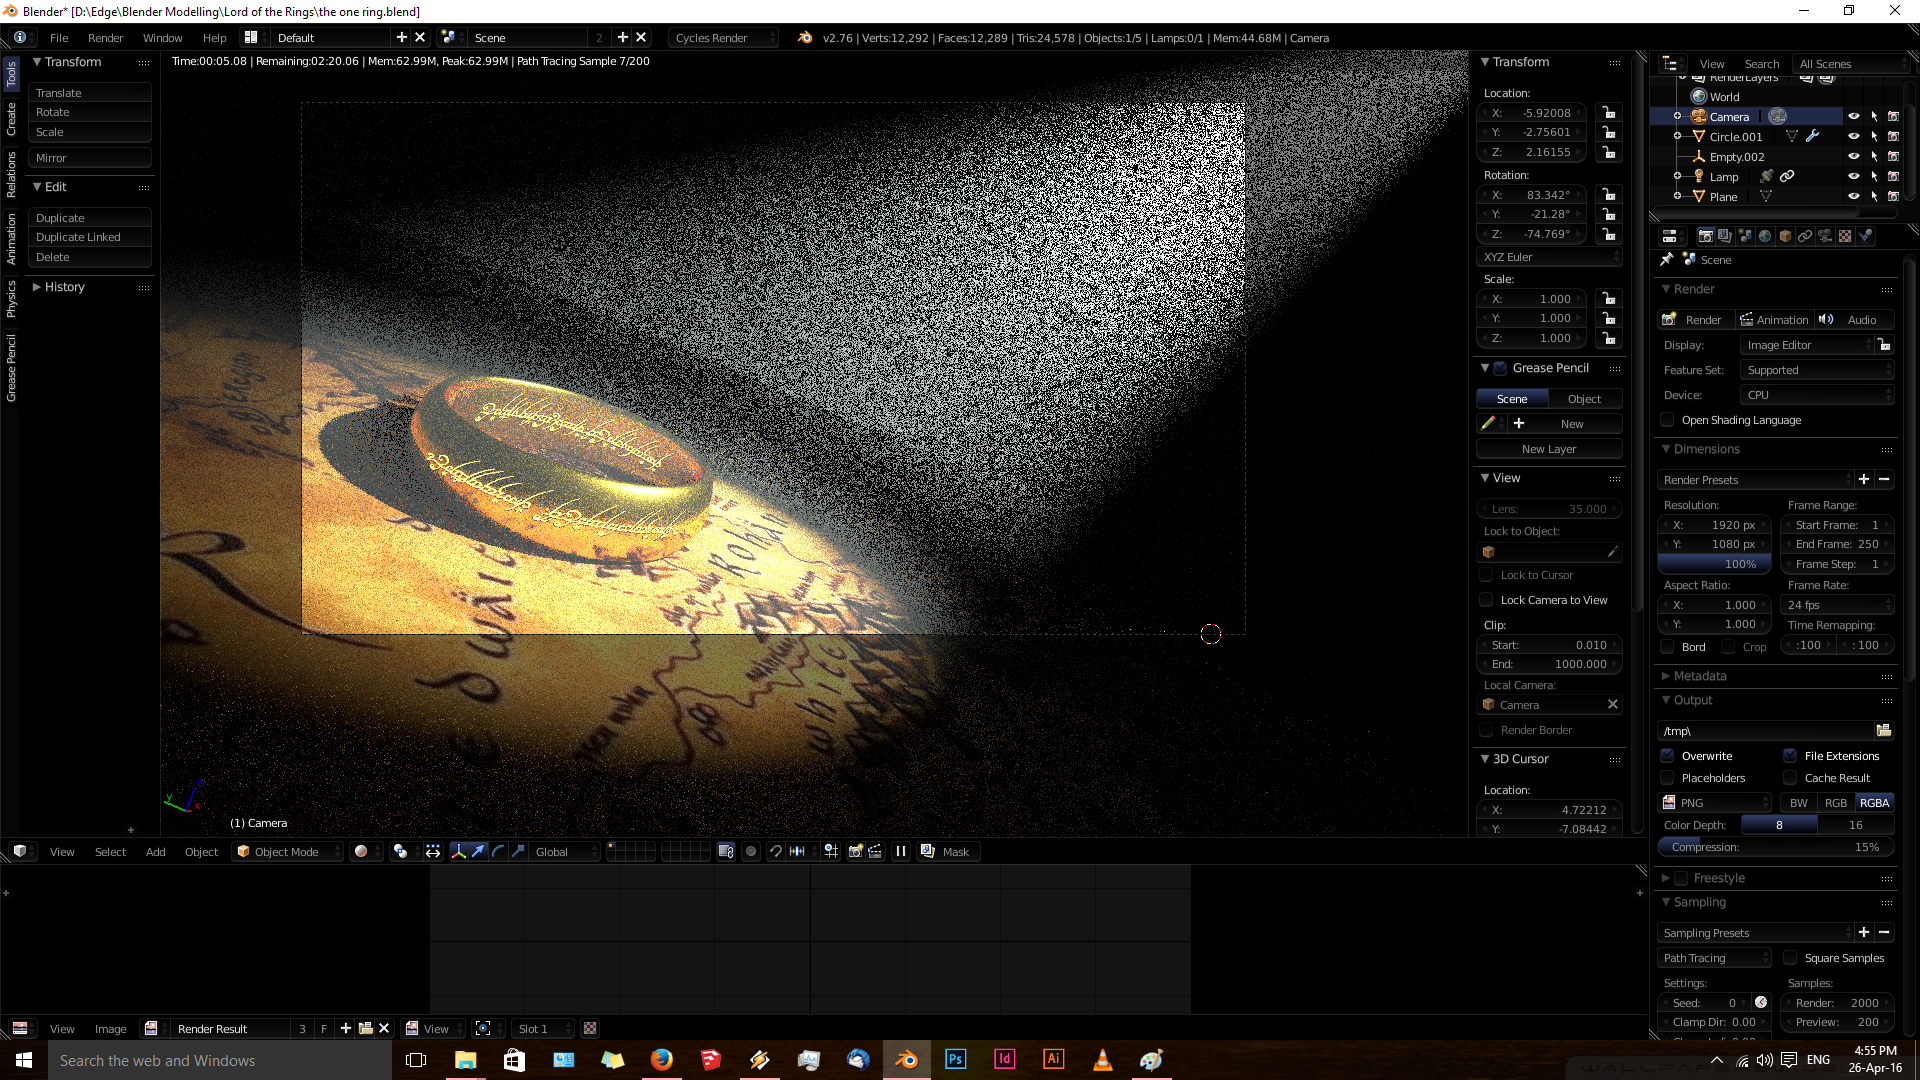This screenshot has width=1920, height=1080.
Task: Enable the Overwrite checkbox
Action: [1668, 756]
